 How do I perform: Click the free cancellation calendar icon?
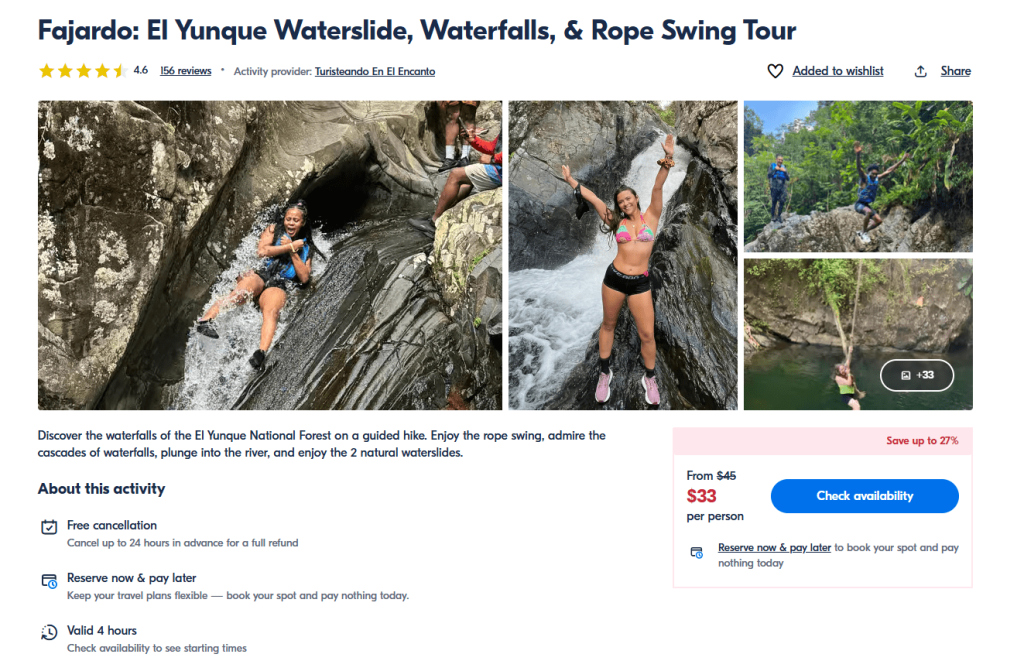click(49, 527)
